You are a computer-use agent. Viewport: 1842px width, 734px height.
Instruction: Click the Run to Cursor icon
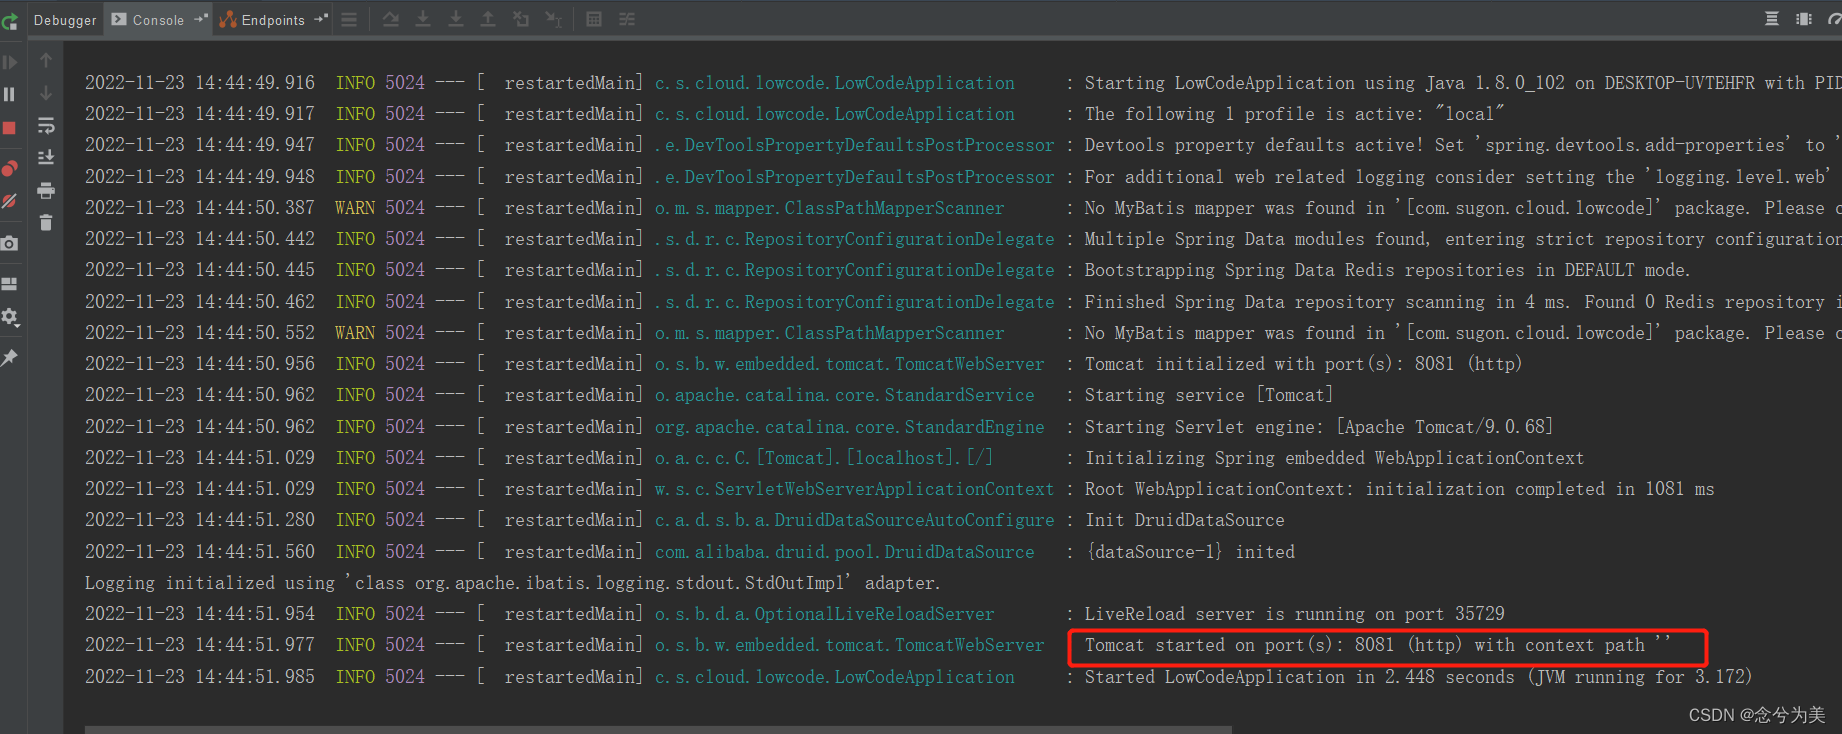point(554,19)
